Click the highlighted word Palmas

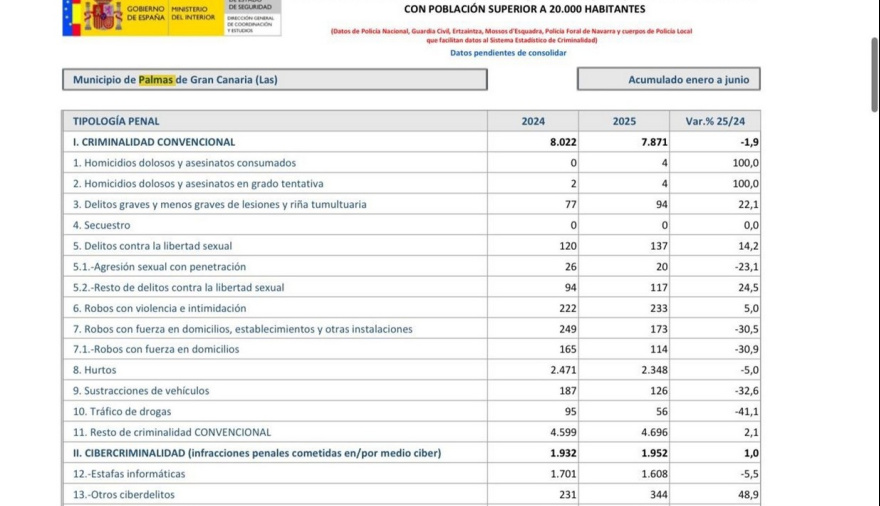156,79
